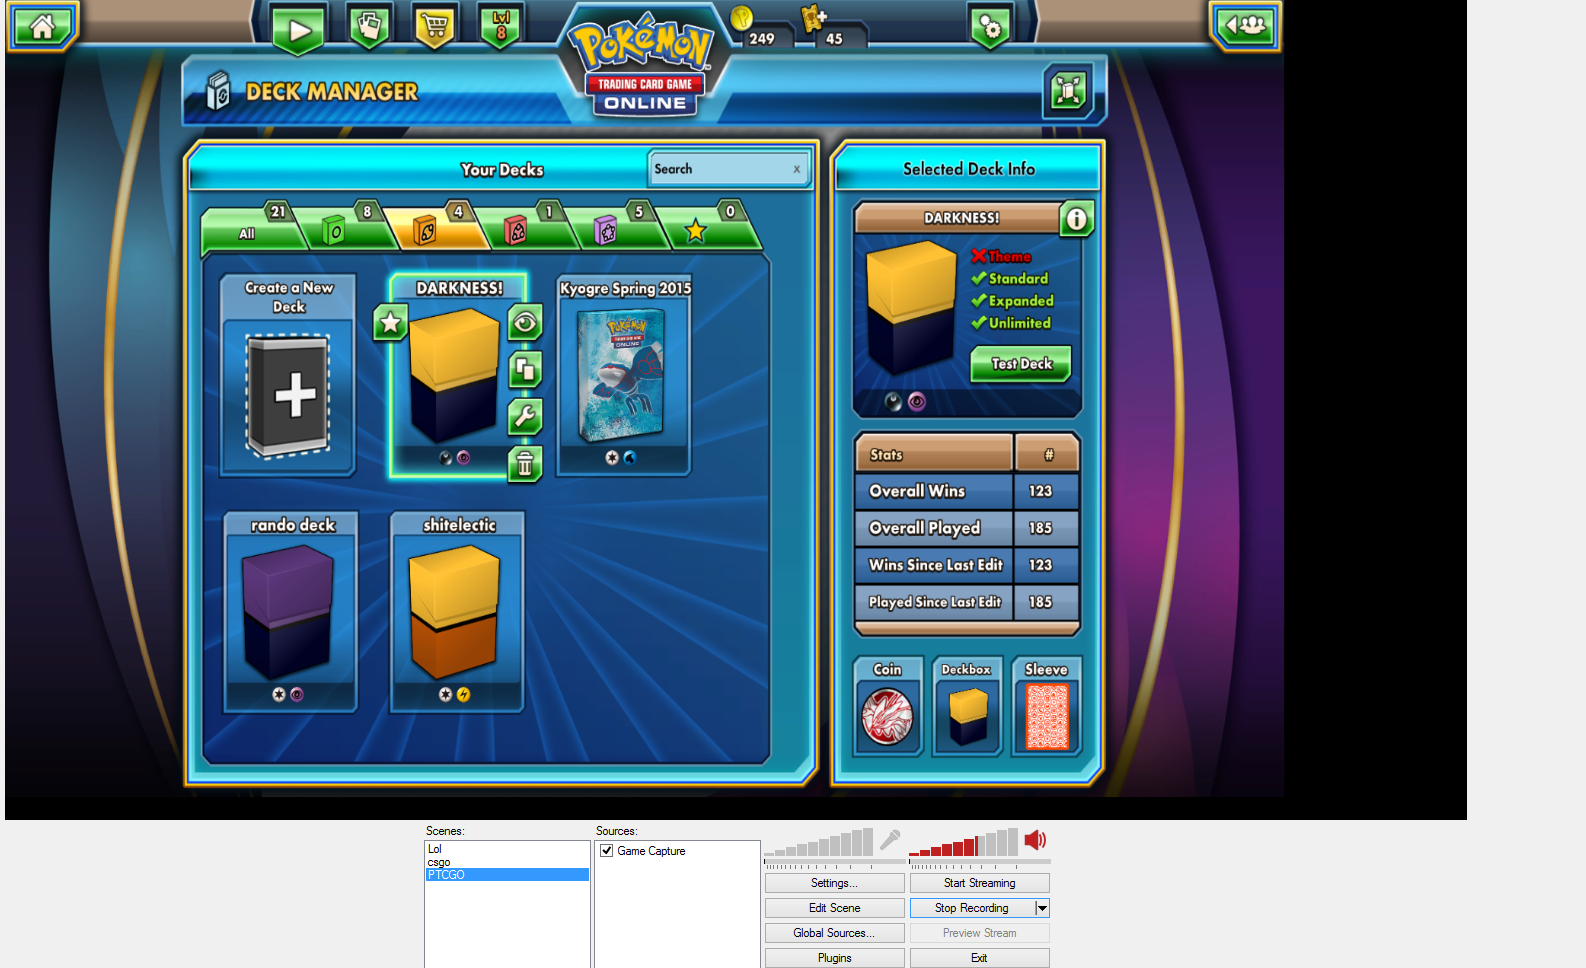Open the shop cart icon
The height and width of the screenshot is (968, 1586).
(x=435, y=27)
